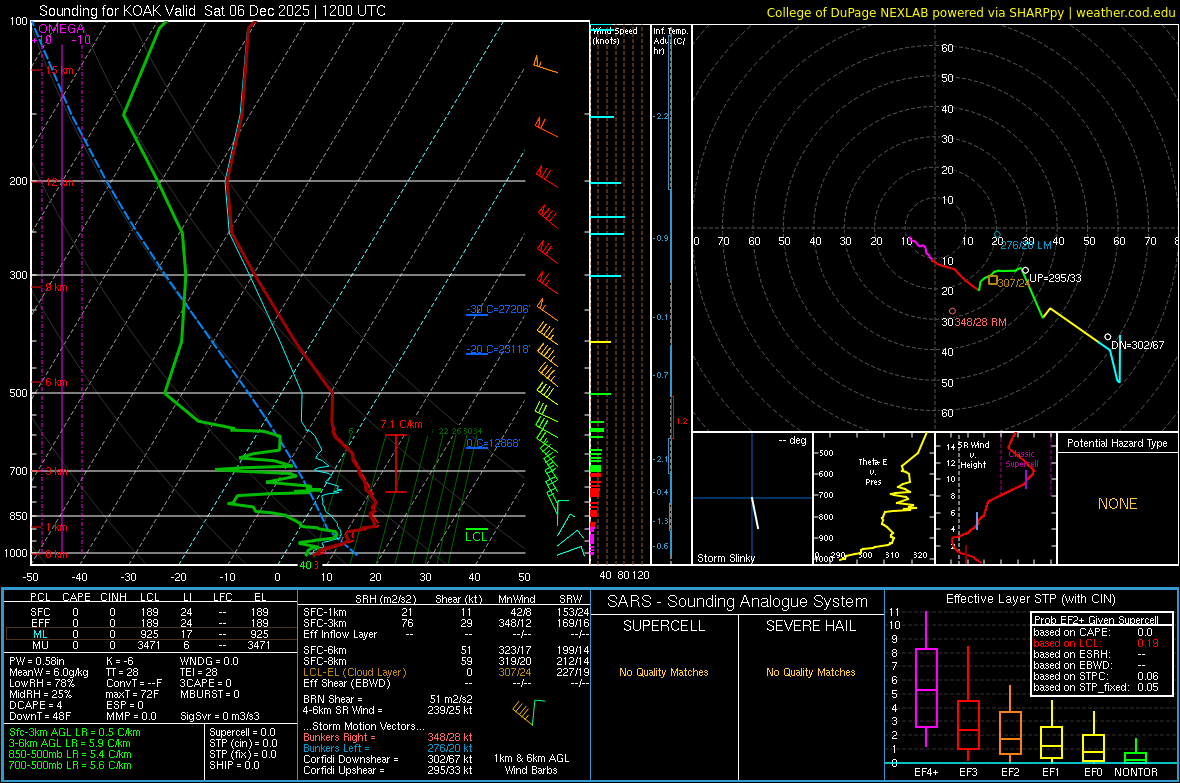This screenshot has height=783, width=1180.
Task: Click 'No Quality Matches' under SEVERE HAIL
Action: pos(810,672)
